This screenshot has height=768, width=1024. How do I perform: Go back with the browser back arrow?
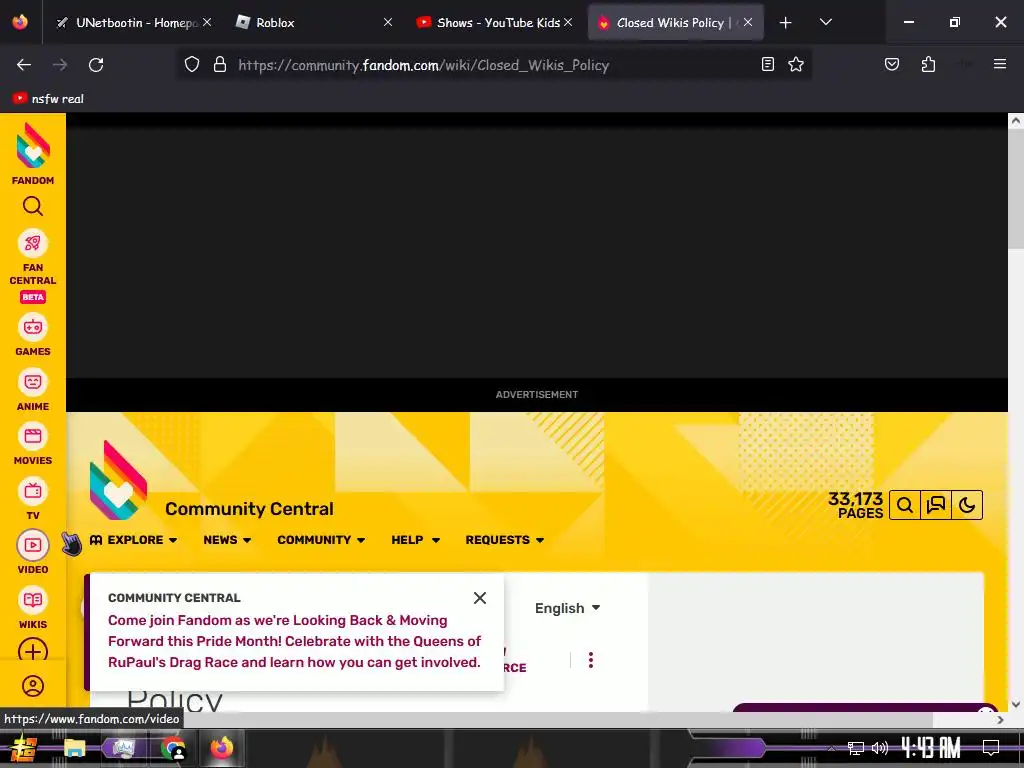pyautogui.click(x=24, y=65)
